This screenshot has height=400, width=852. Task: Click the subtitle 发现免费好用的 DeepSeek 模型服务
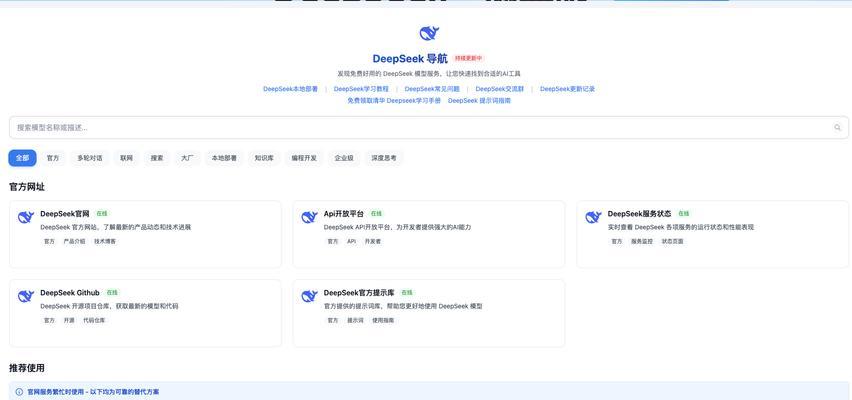coord(429,73)
